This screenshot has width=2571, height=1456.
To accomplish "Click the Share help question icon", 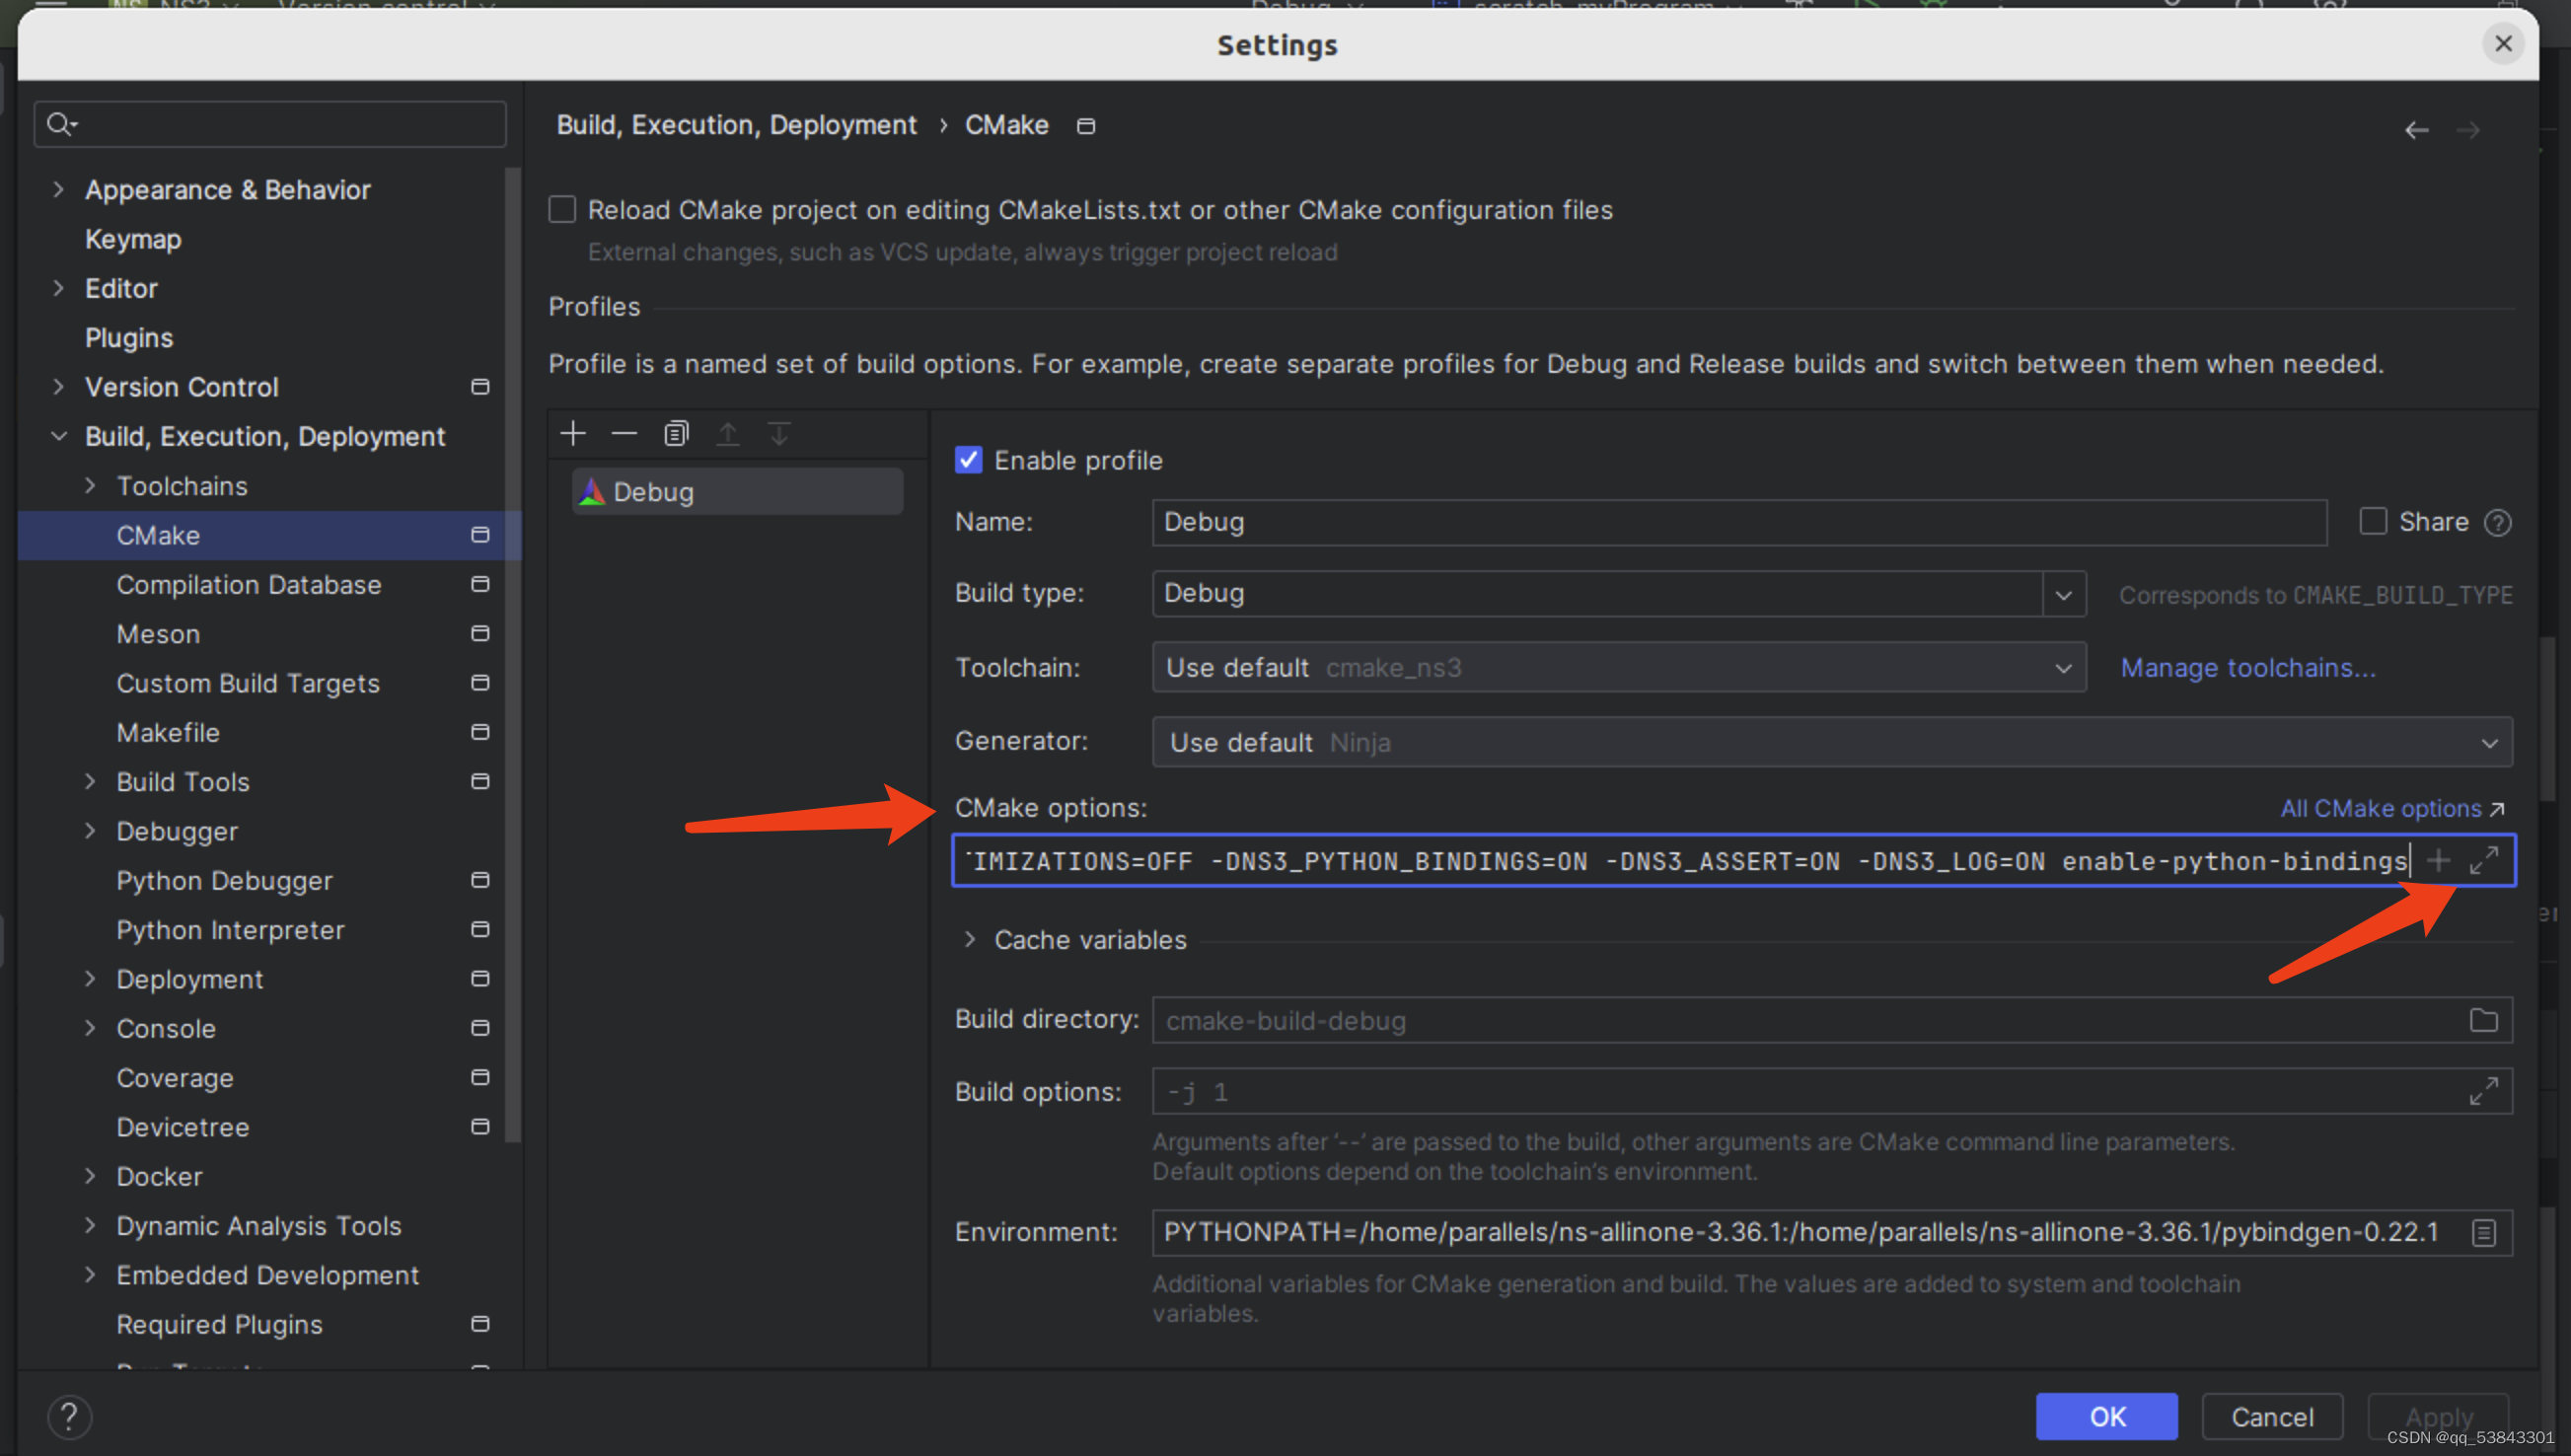I will pos(2497,523).
